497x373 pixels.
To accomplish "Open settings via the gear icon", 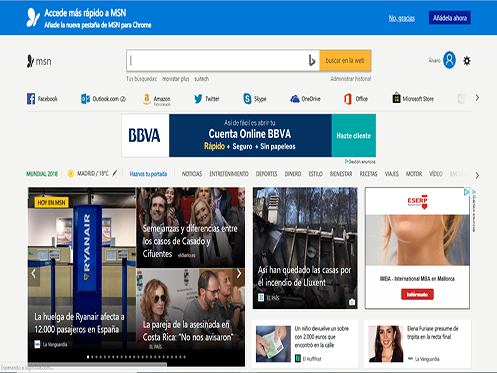I will click(x=467, y=61).
